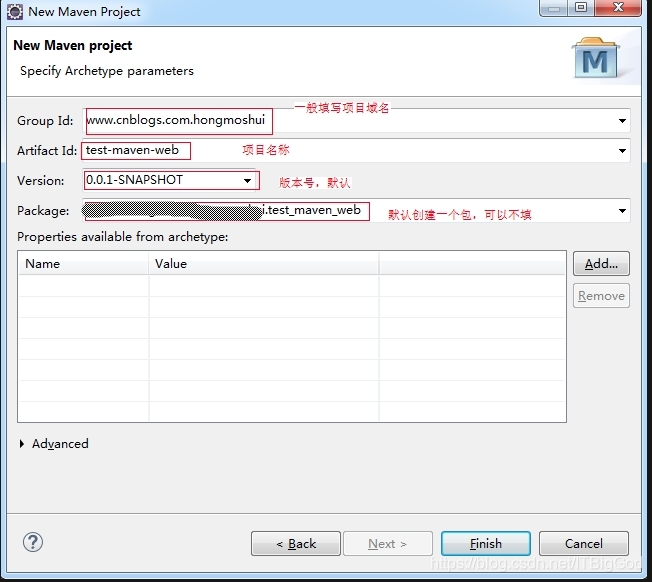The width and height of the screenshot is (652, 582).
Task: Click the Group Id text field
Action: [x=356, y=121]
